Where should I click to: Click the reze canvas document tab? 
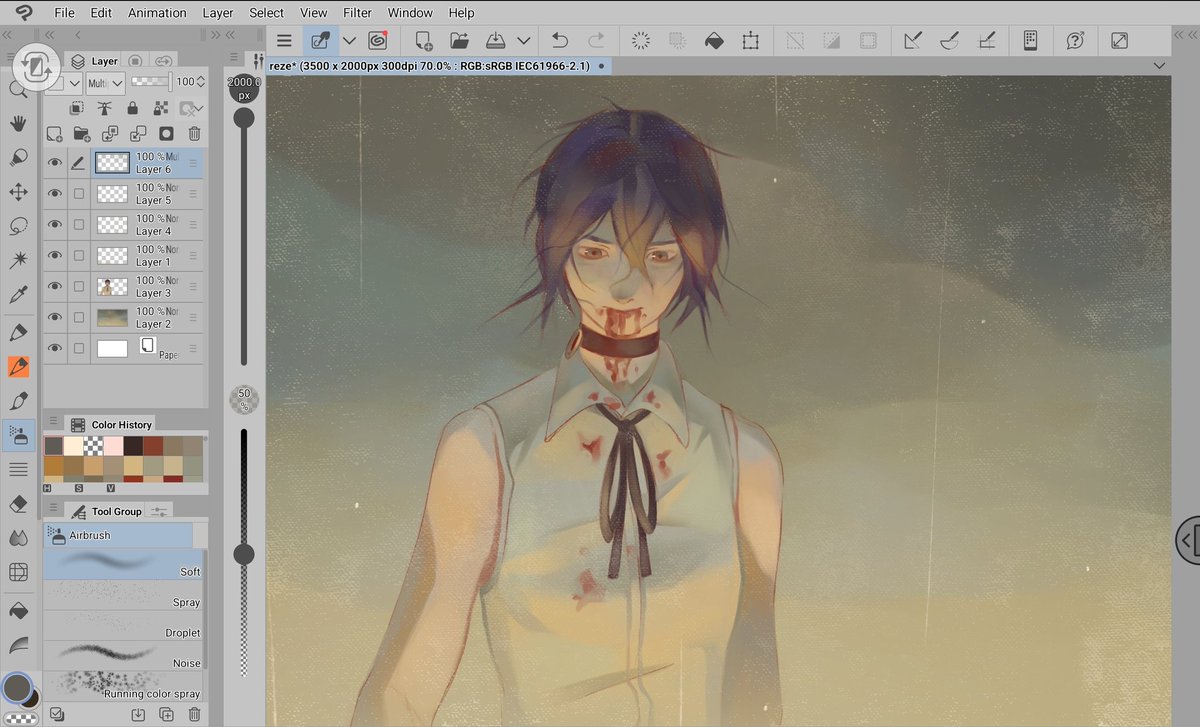(436, 65)
